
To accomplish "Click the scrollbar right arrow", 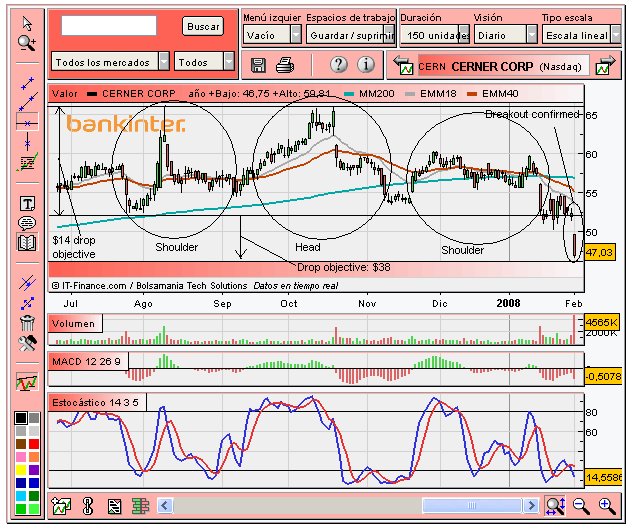I will [x=531, y=505].
